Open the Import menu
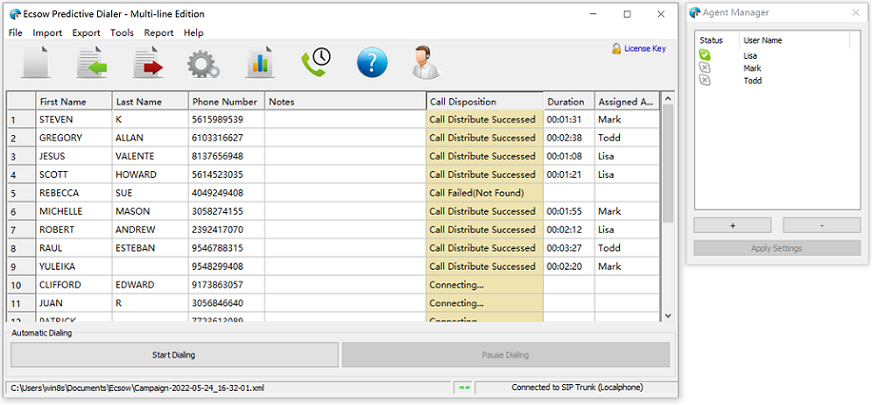This screenshot has height=405, width=872. click(47, 33)
